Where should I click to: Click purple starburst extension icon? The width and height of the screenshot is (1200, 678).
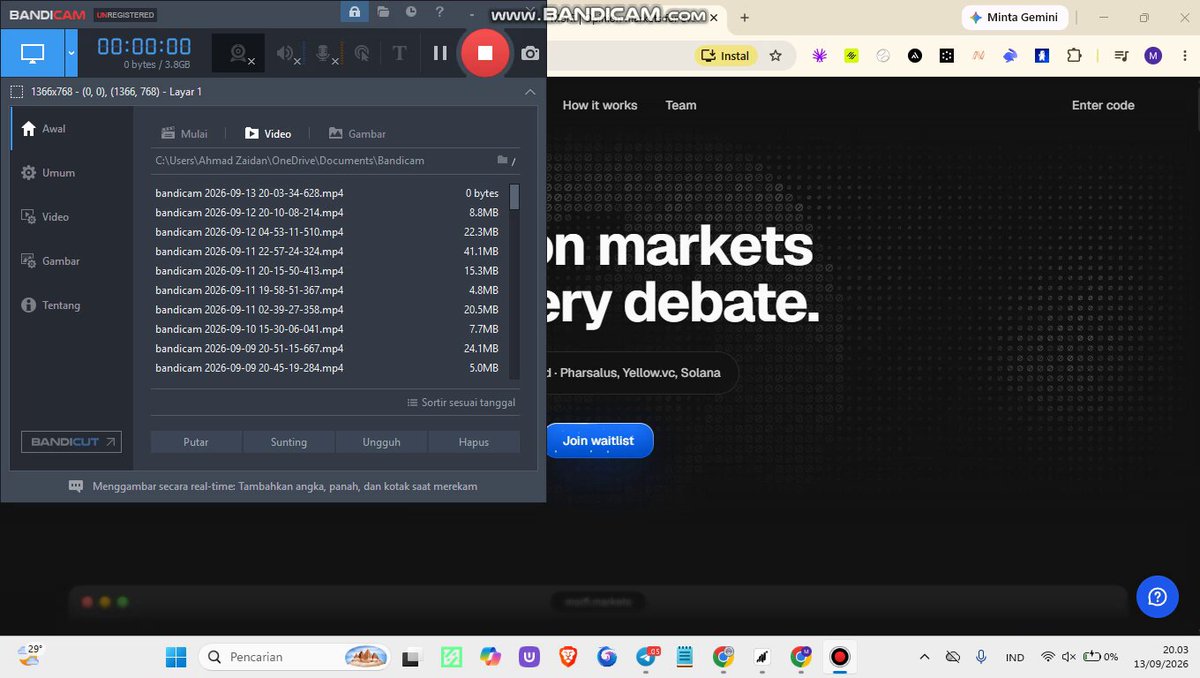click(820, 56)
